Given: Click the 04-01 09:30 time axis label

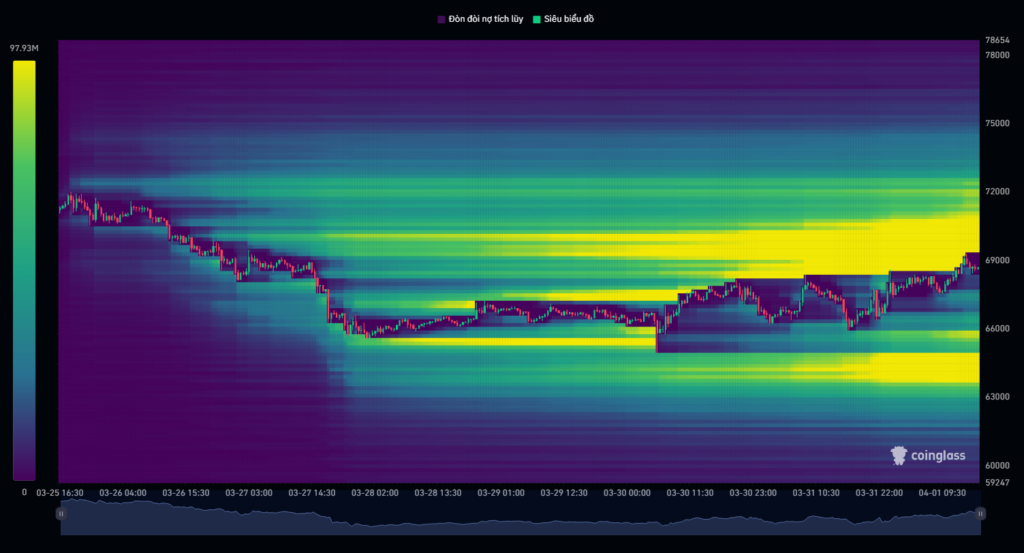Looking at the screenshot, I should (x=940, y=492).
